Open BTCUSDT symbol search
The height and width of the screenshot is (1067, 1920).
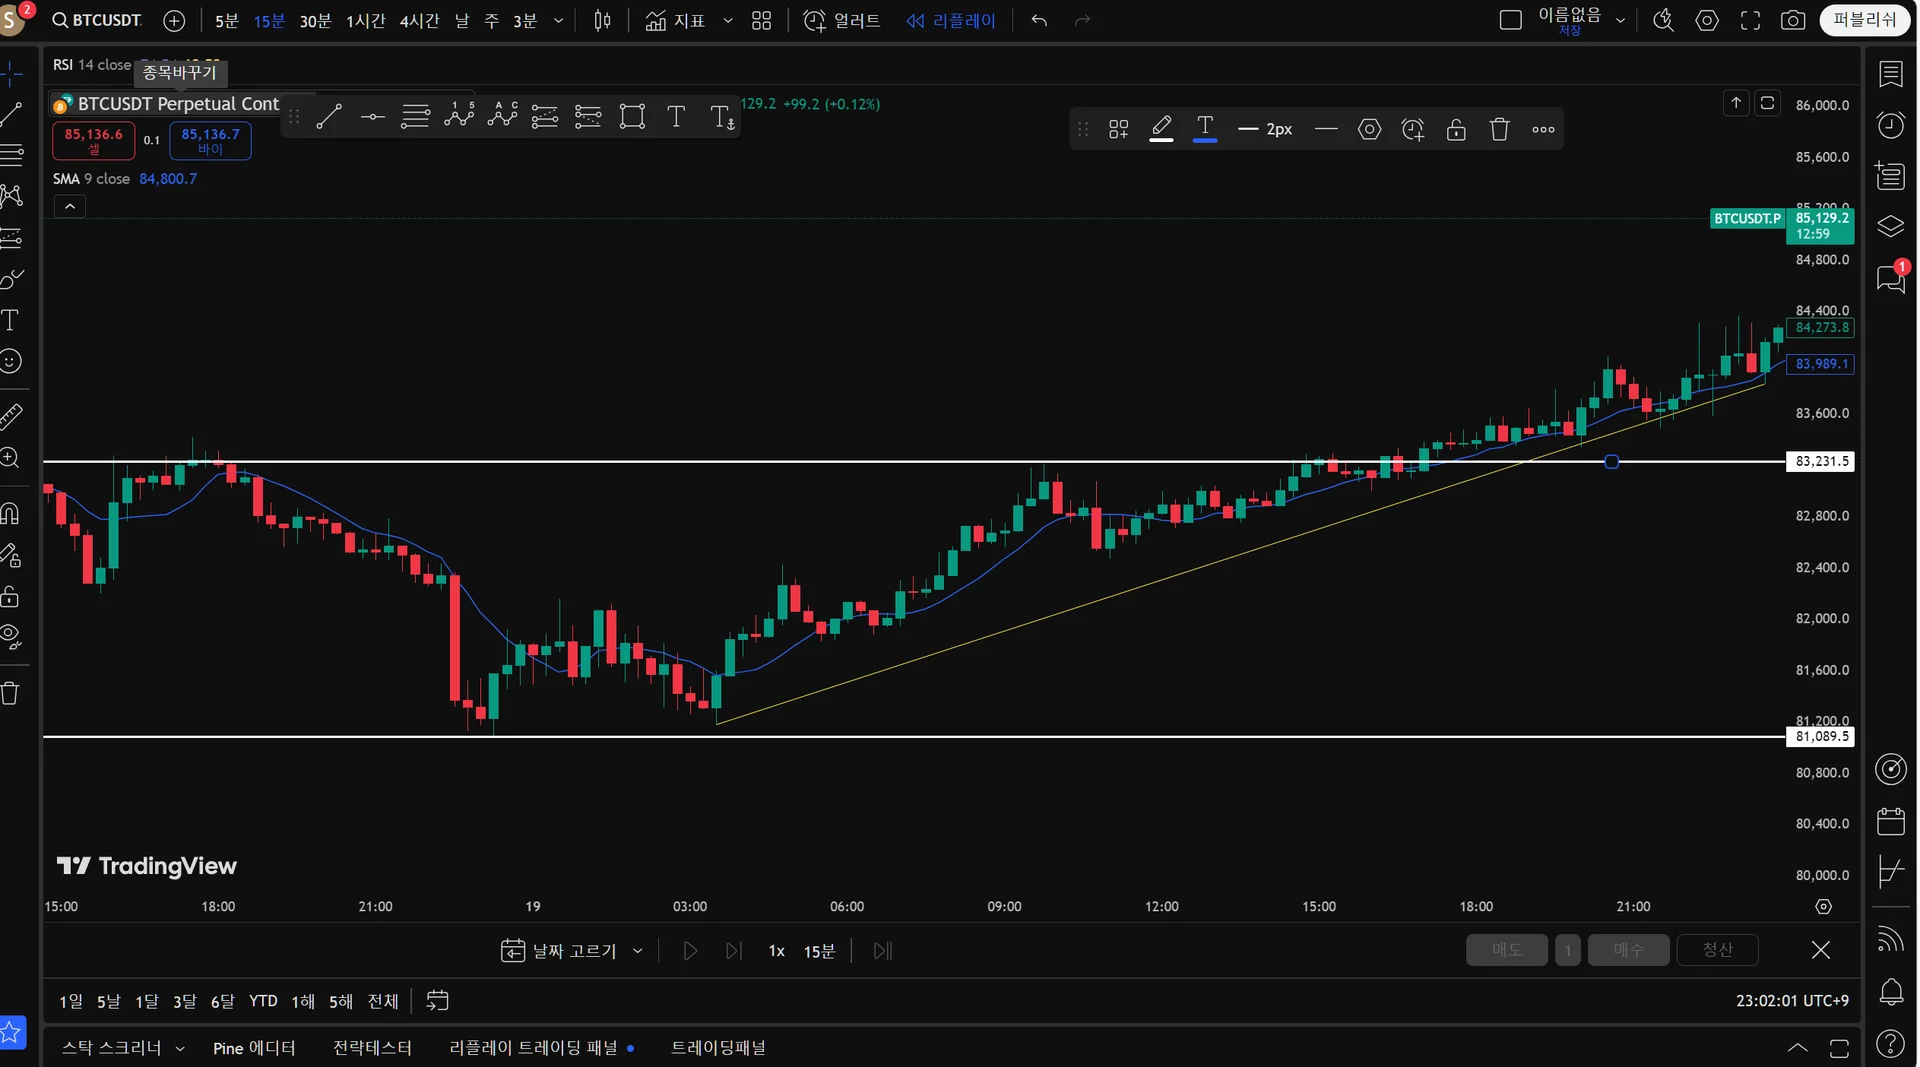click(97, 20)
